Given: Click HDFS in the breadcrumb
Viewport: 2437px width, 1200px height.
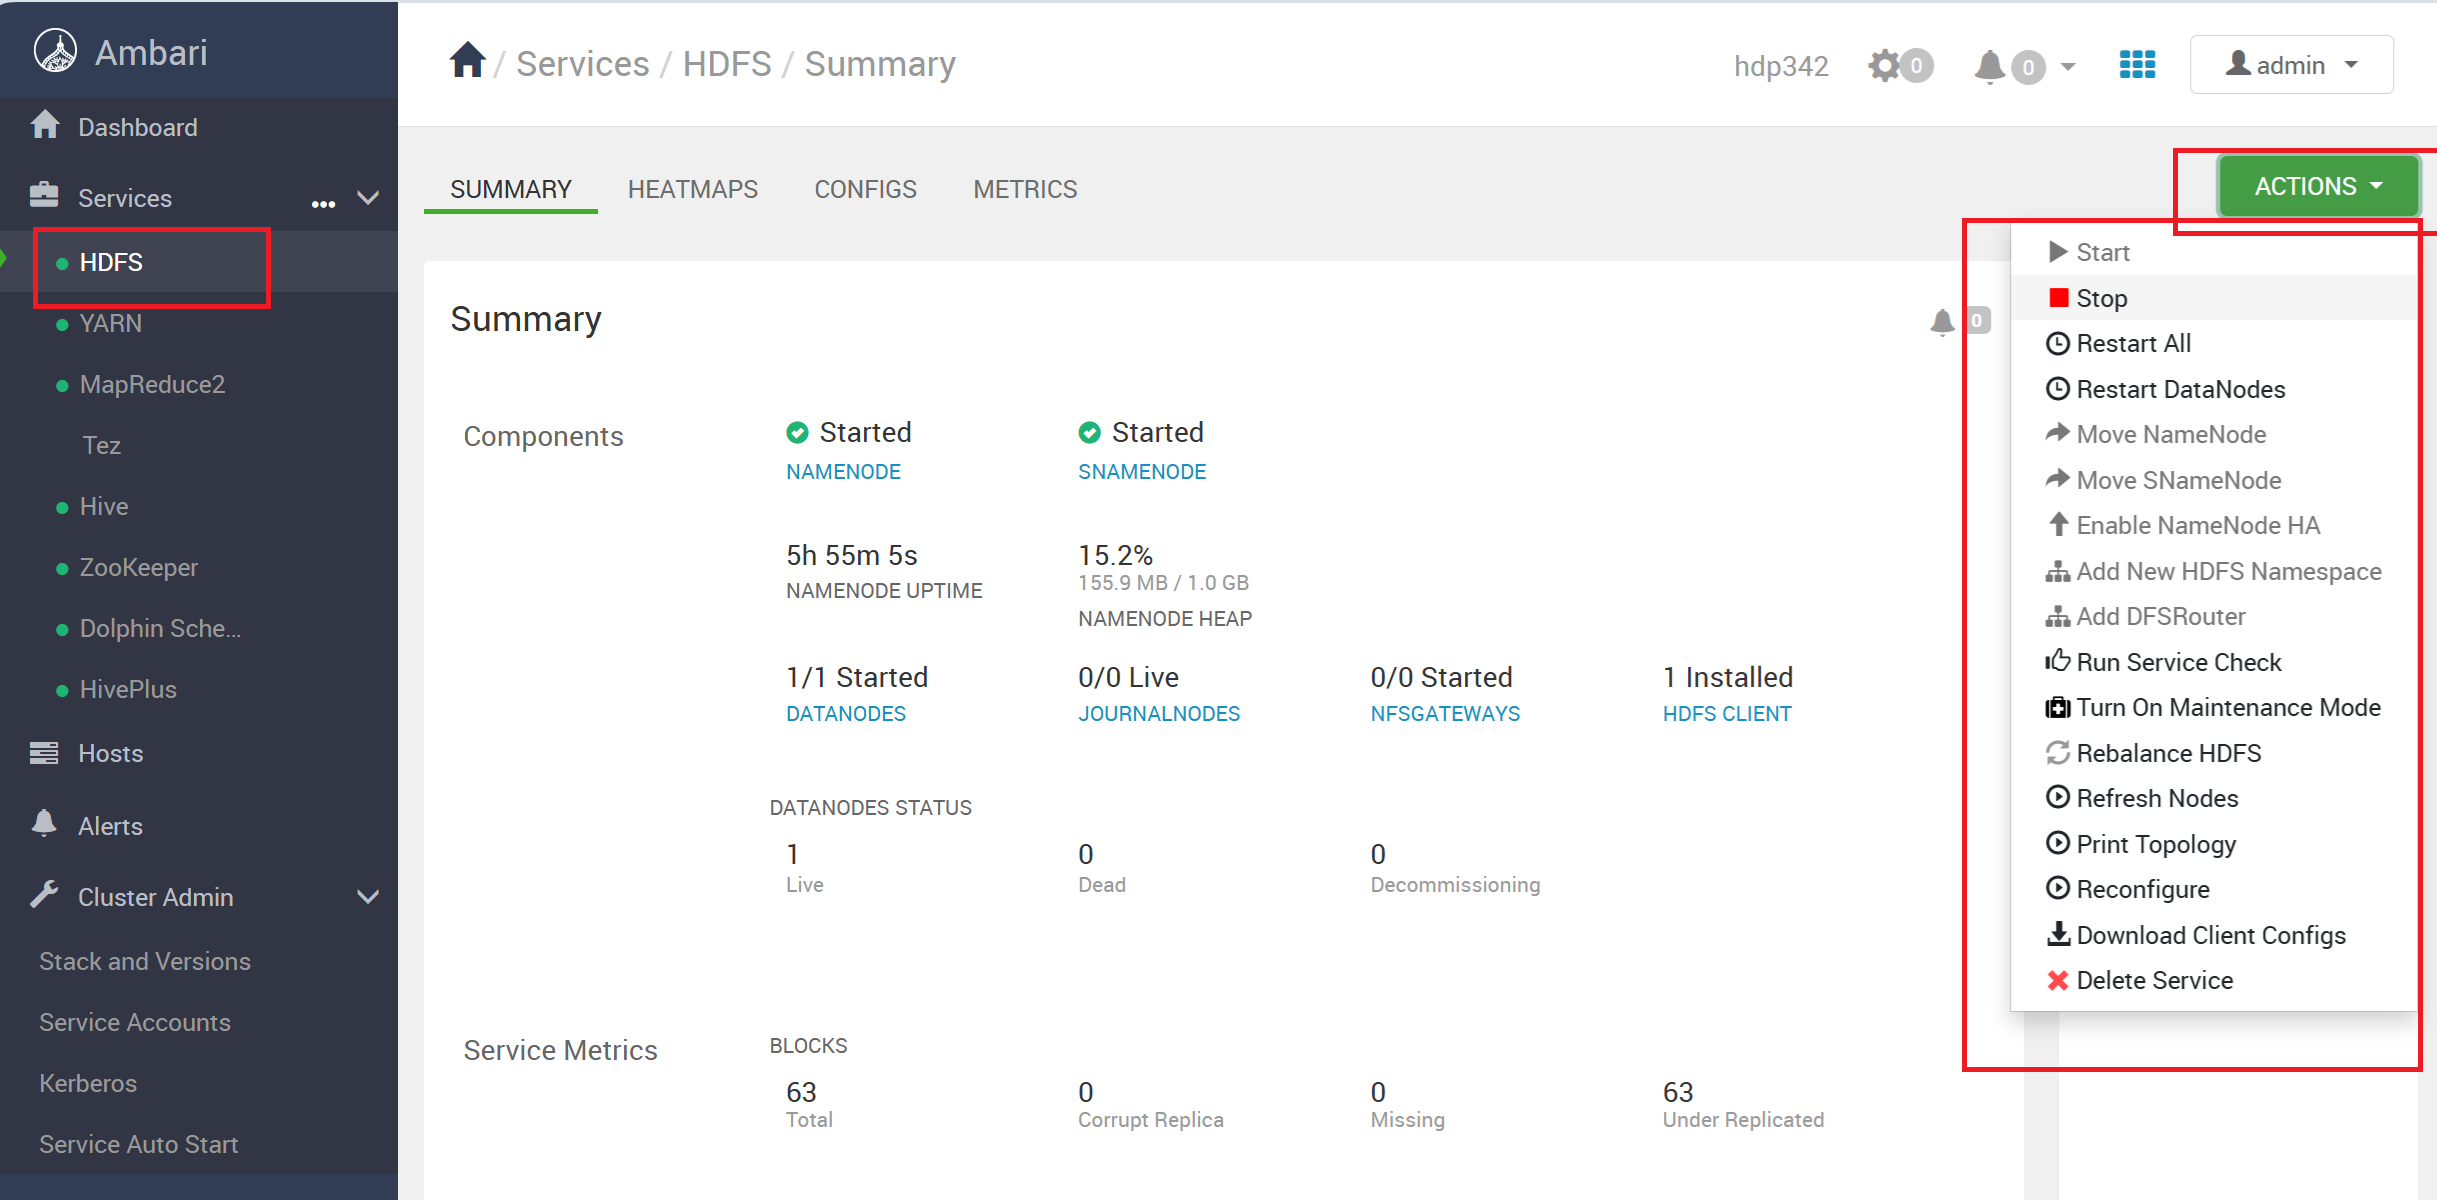Looking at the screenshot, I should click(x=727, y=64).
